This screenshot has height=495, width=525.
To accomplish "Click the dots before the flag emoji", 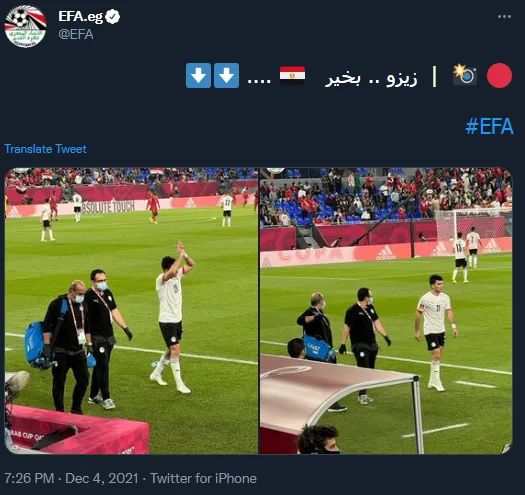I will (258, 82).
